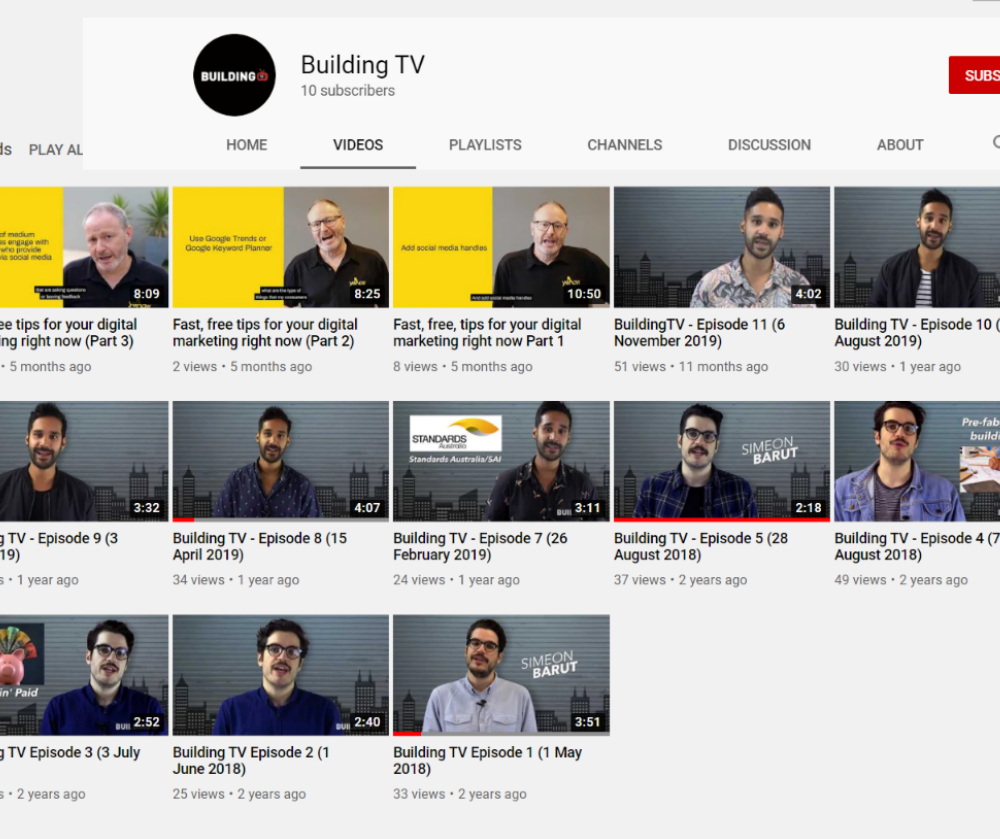Click '33 views • 2 years ago' text
This screenshot has height=839, width=1000.
point(460,794)
